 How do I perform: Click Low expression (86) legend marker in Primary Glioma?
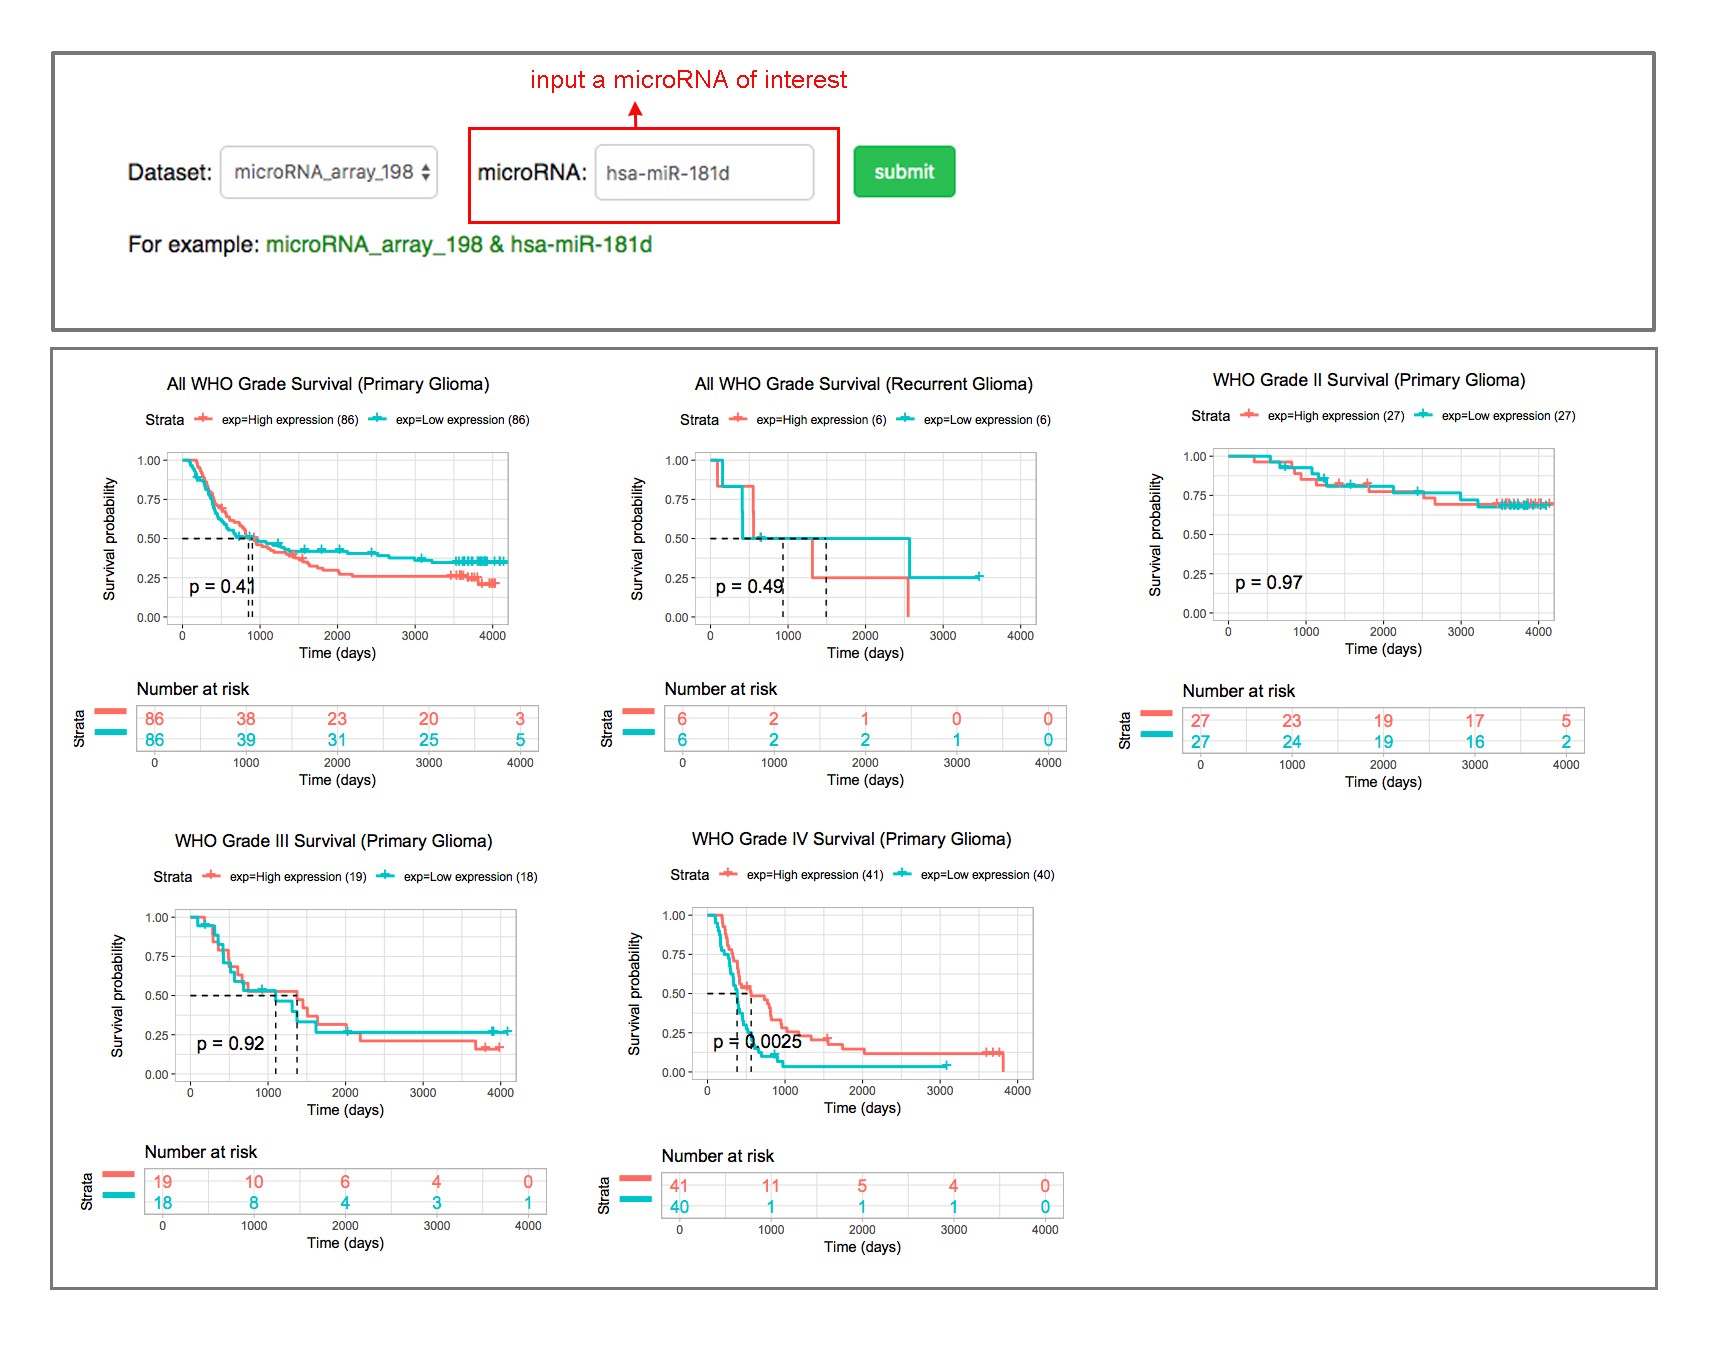pos(378,419)
